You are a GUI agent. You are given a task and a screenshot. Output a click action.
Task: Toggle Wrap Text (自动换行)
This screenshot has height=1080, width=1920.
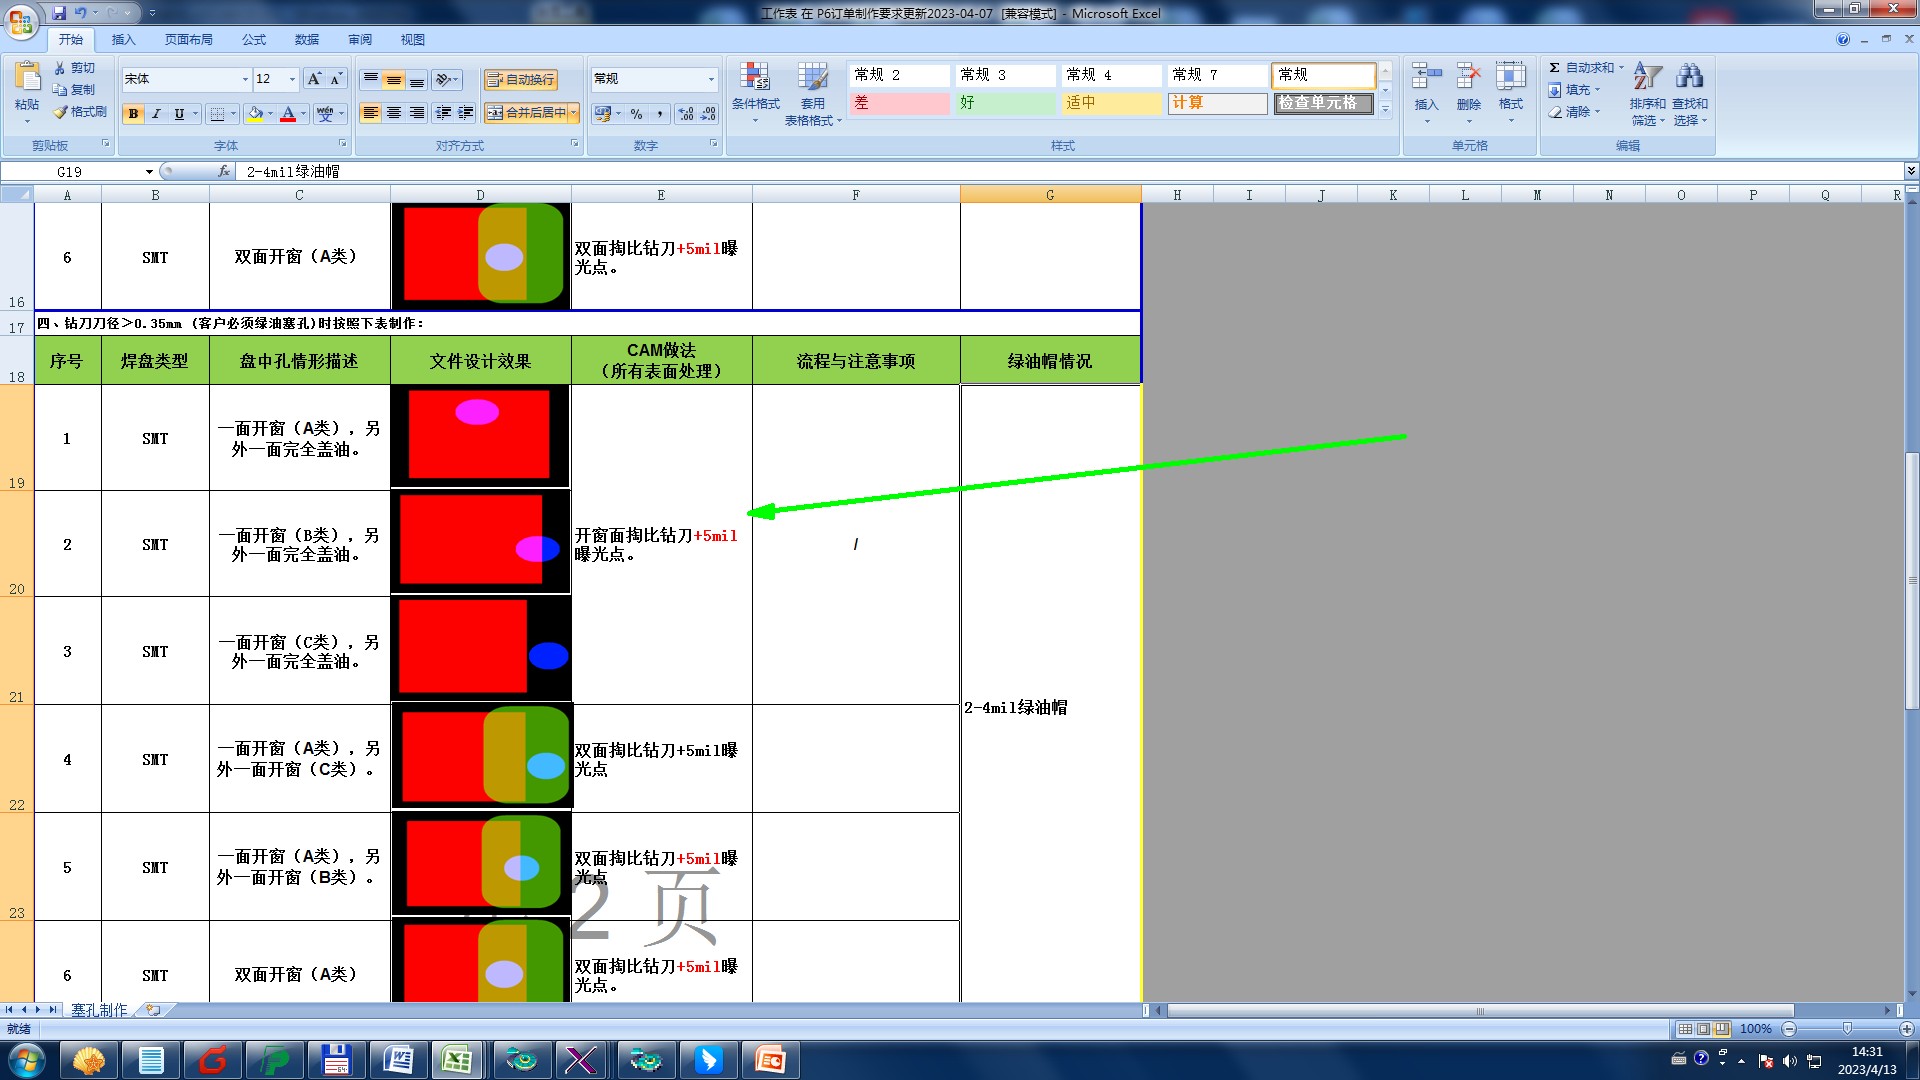(x=520, y=79)
